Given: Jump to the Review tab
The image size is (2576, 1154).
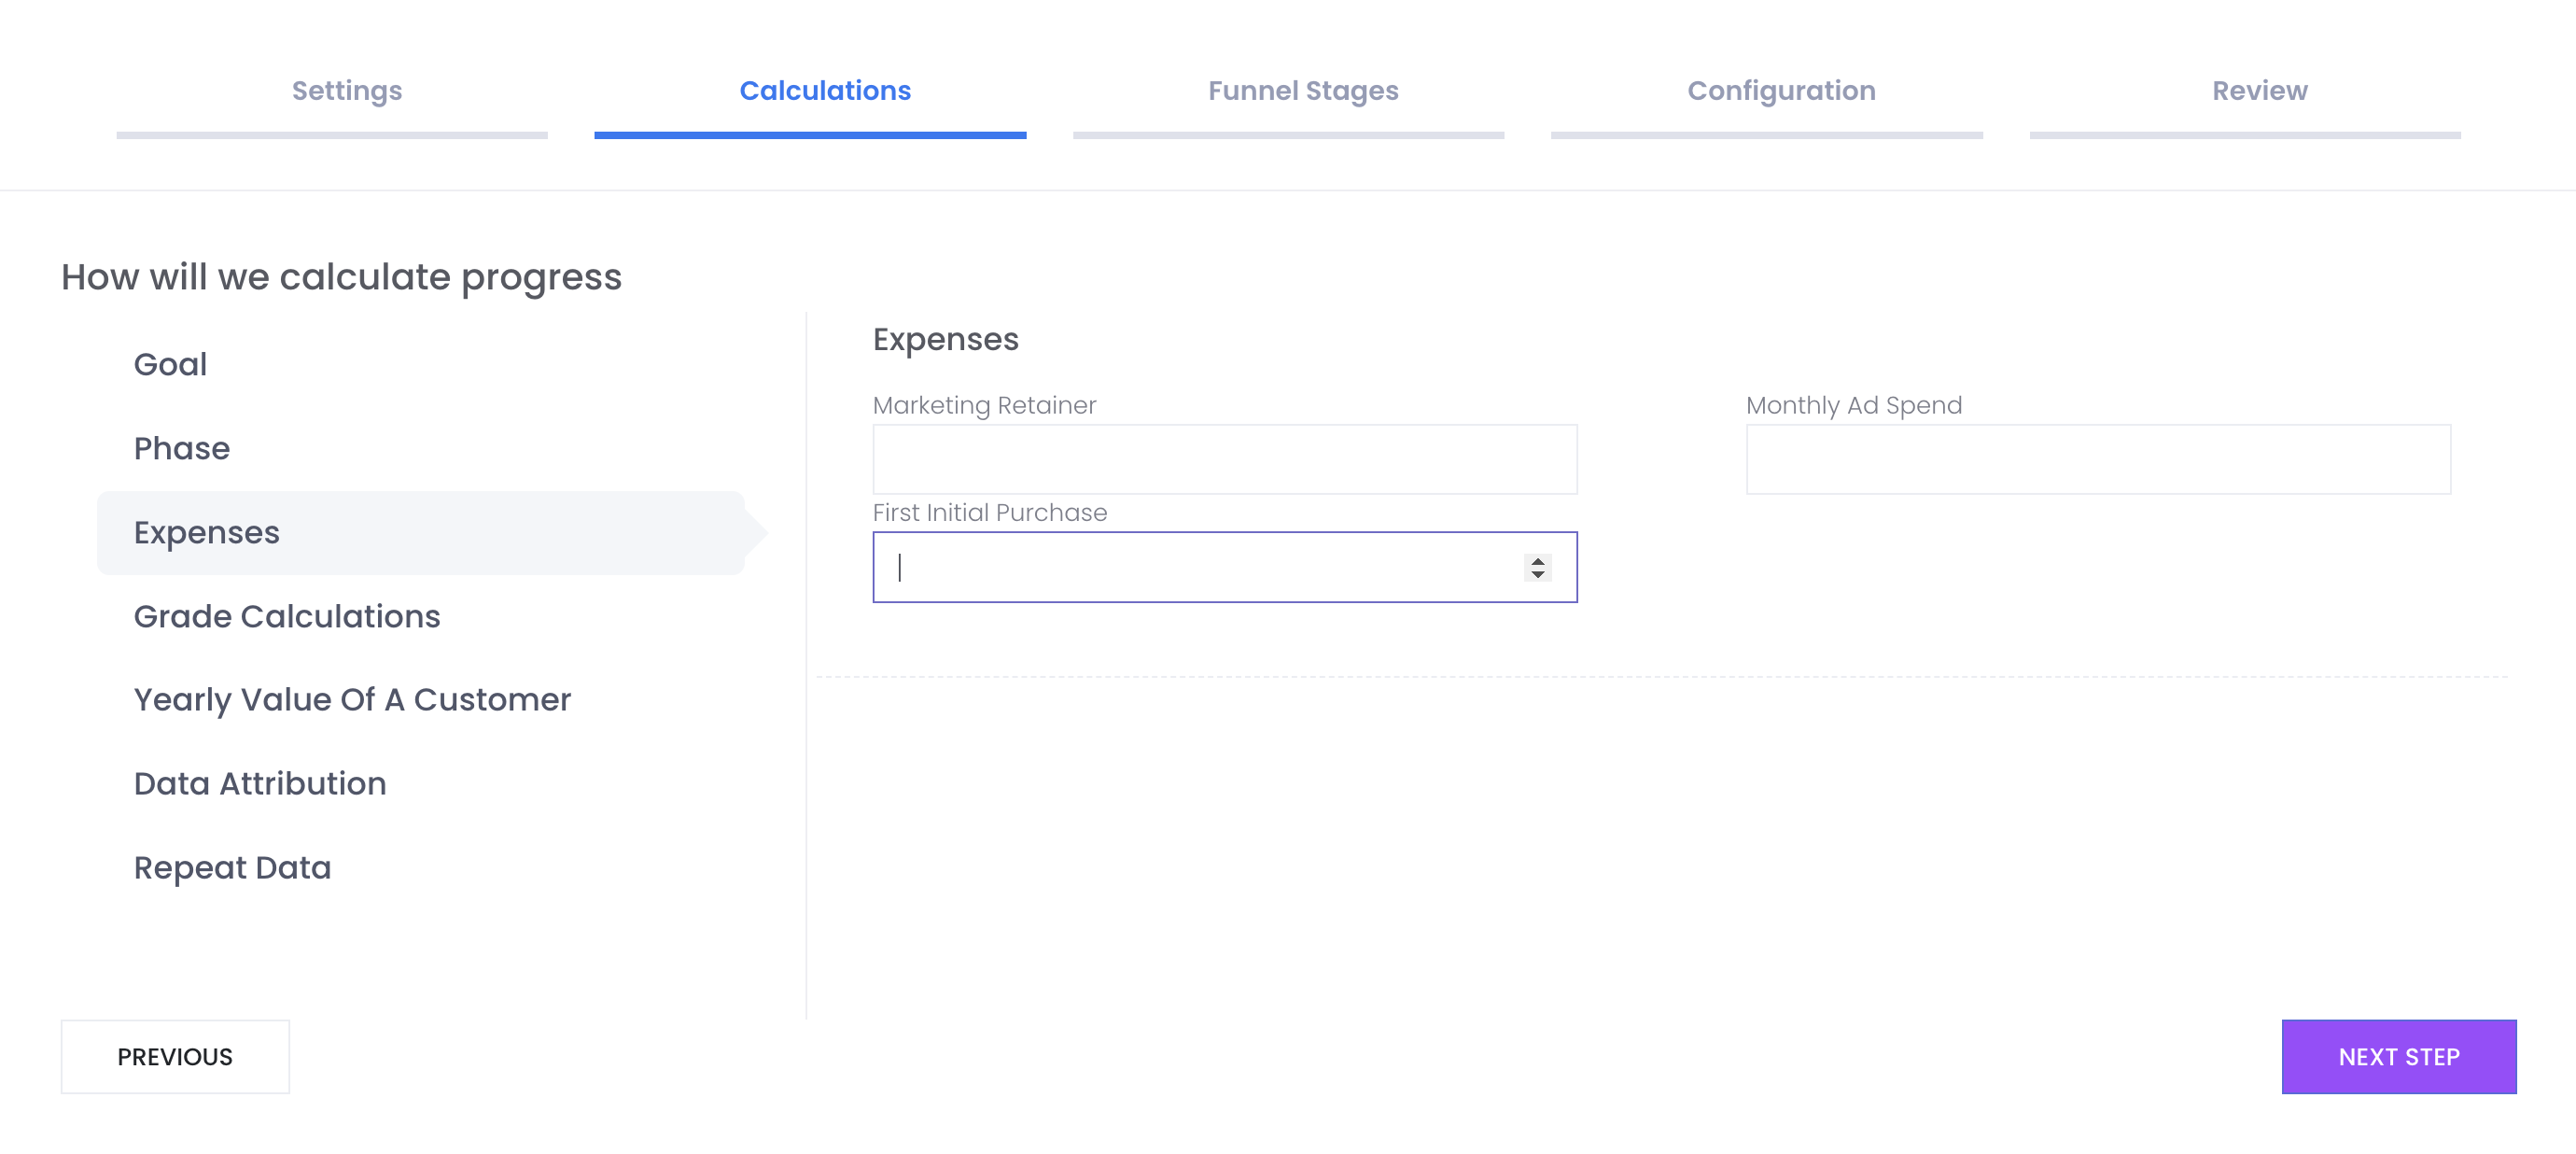Looking at the screenshot, I should coord(2258,91).
